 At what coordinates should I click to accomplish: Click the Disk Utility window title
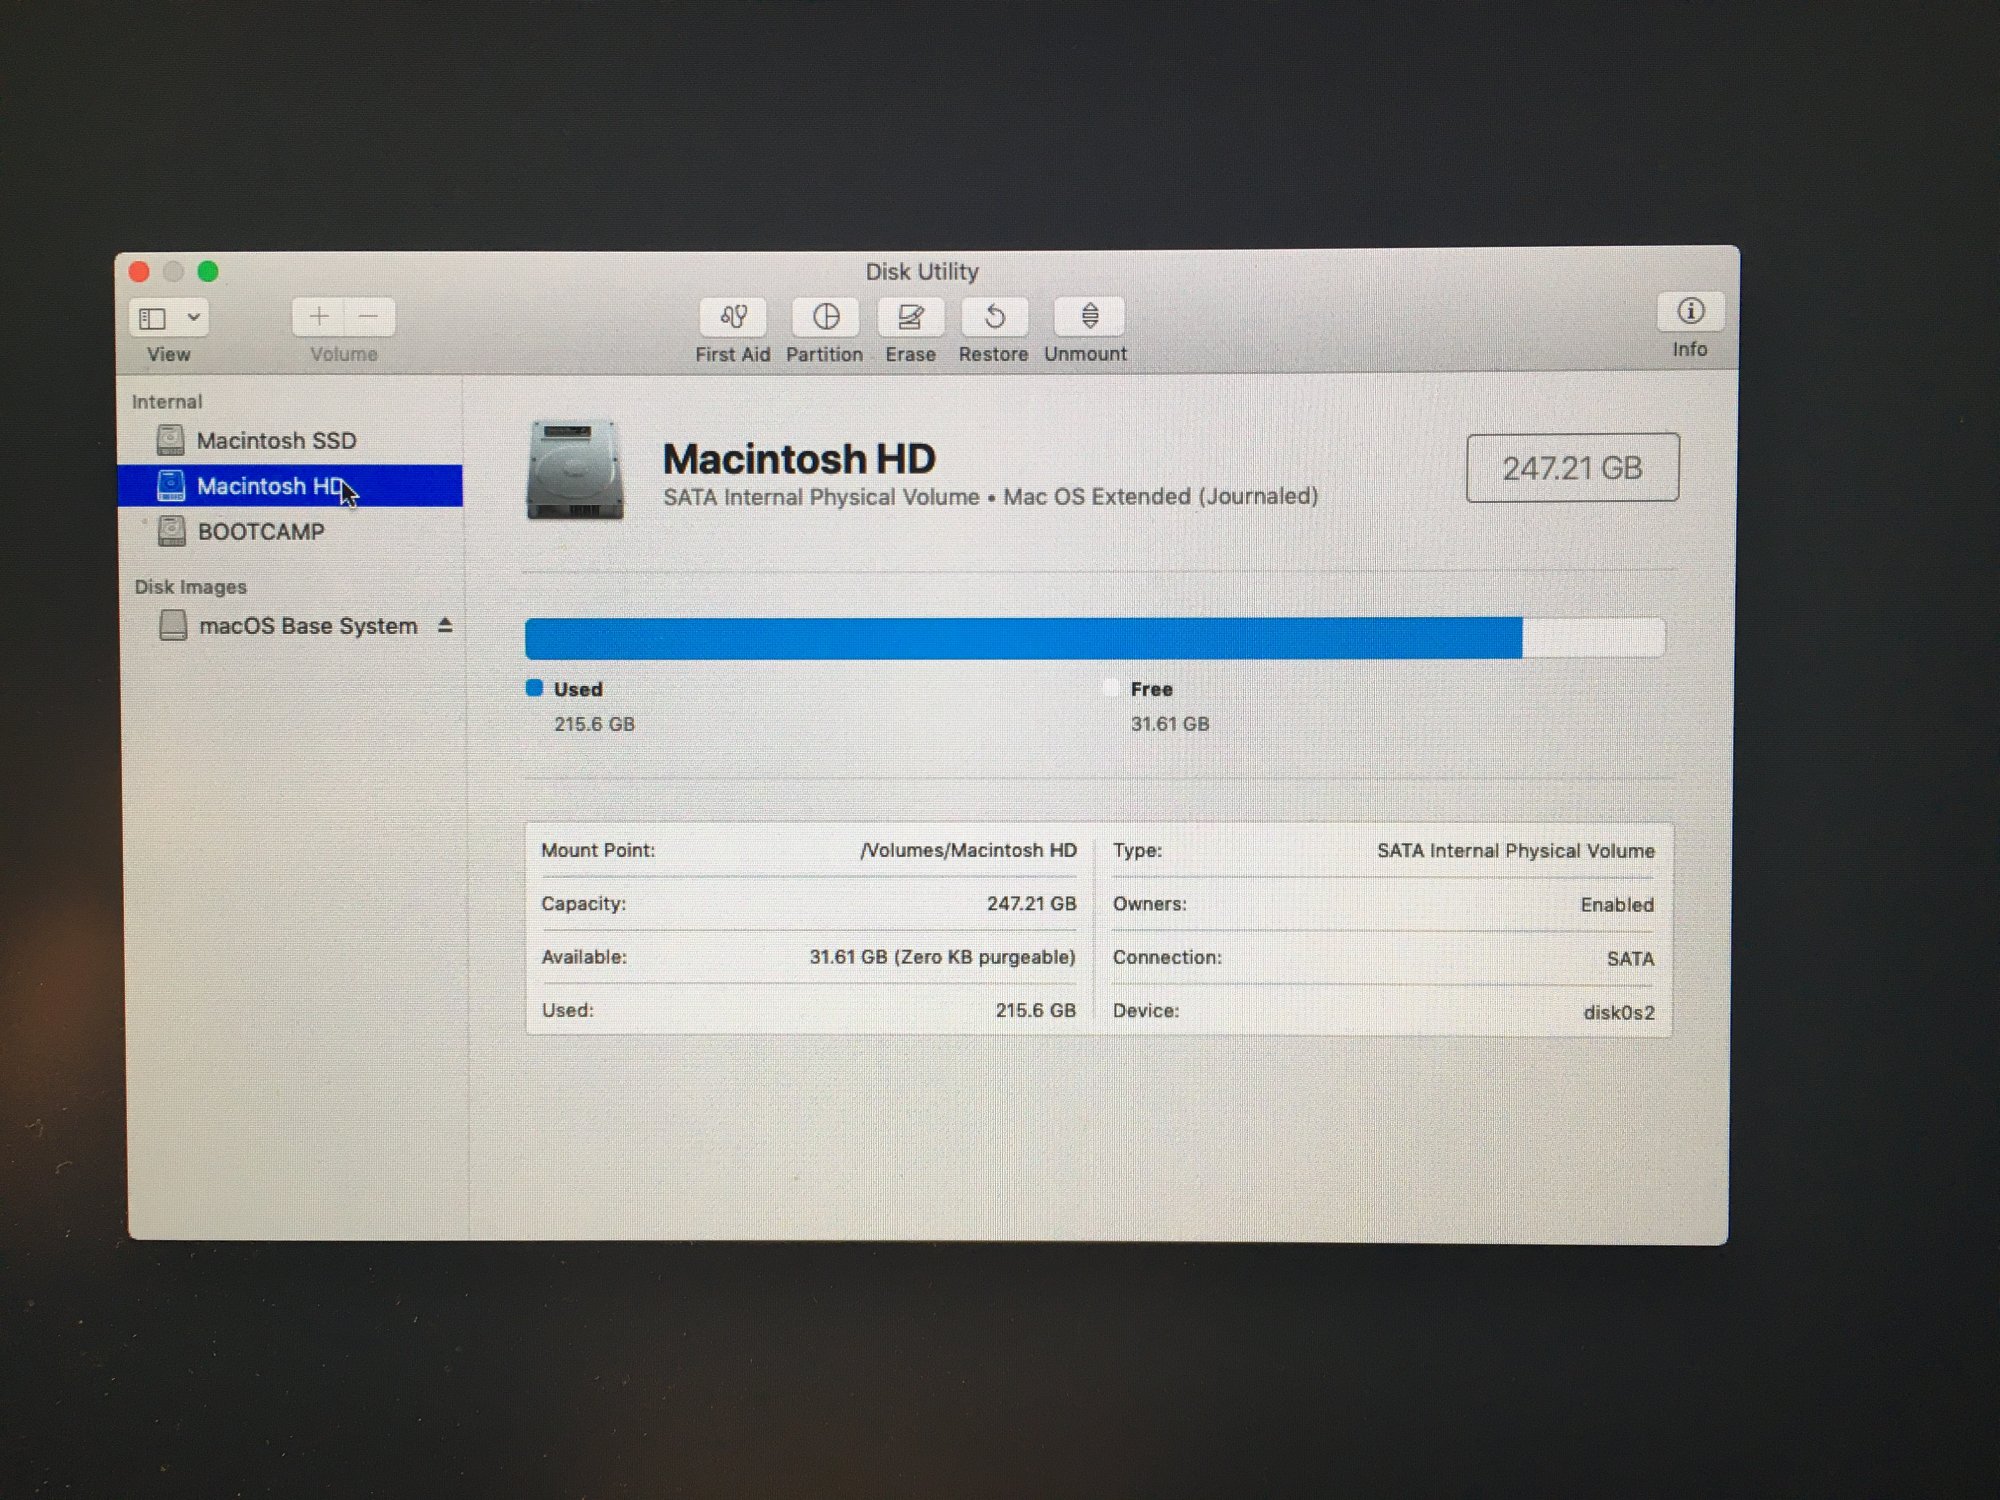tap(922, 272)
